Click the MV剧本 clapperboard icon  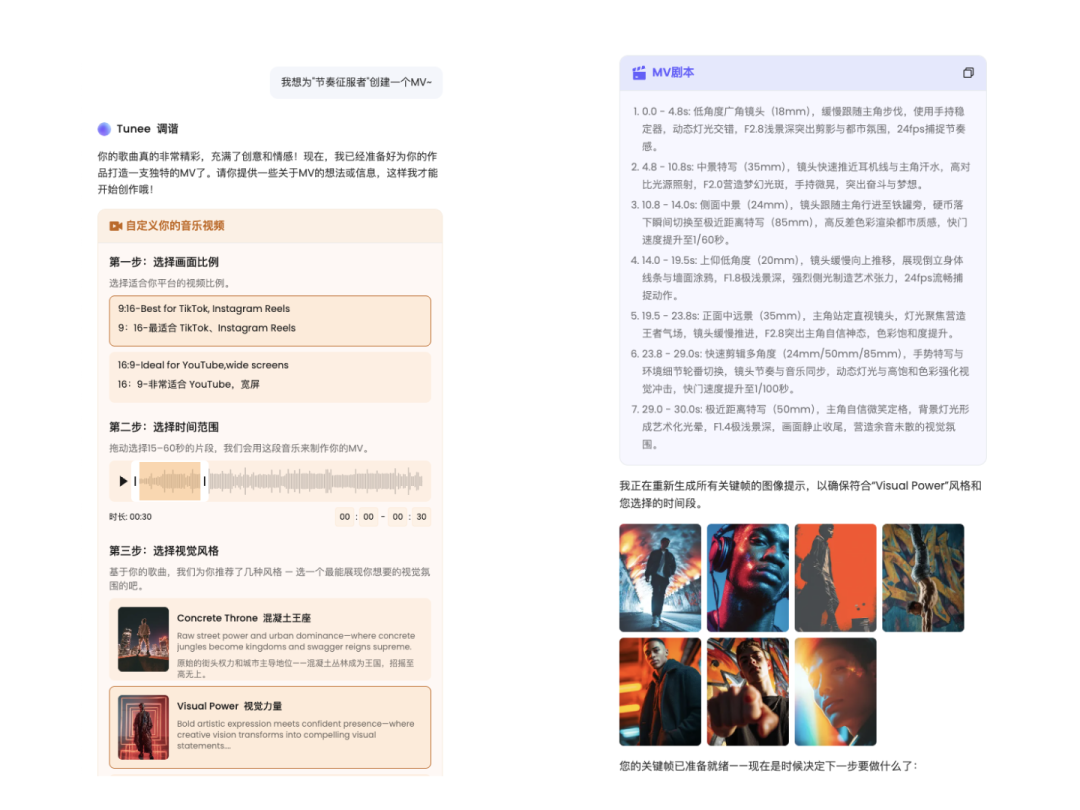pyautogui.click(x=639, y=72)
